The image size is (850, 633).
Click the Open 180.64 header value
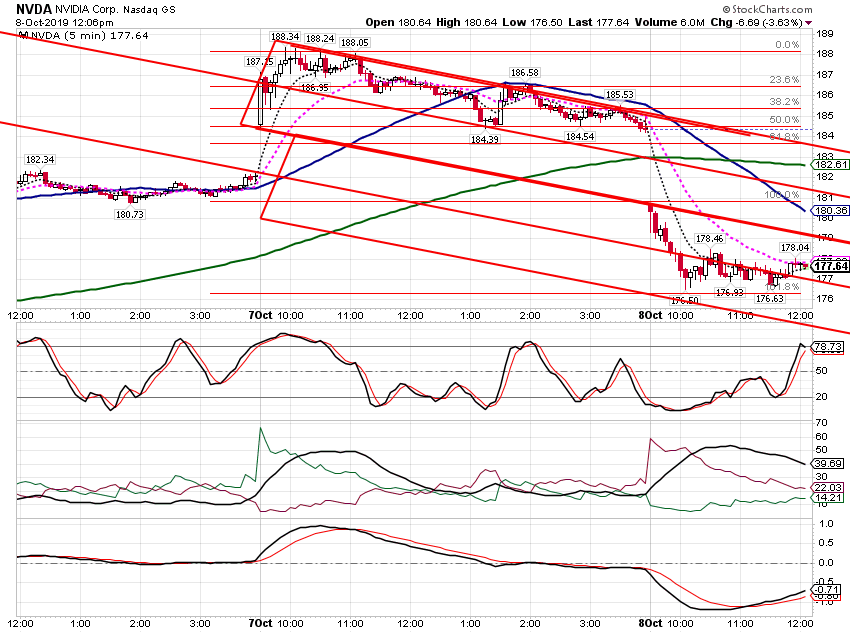click(398, 23)
